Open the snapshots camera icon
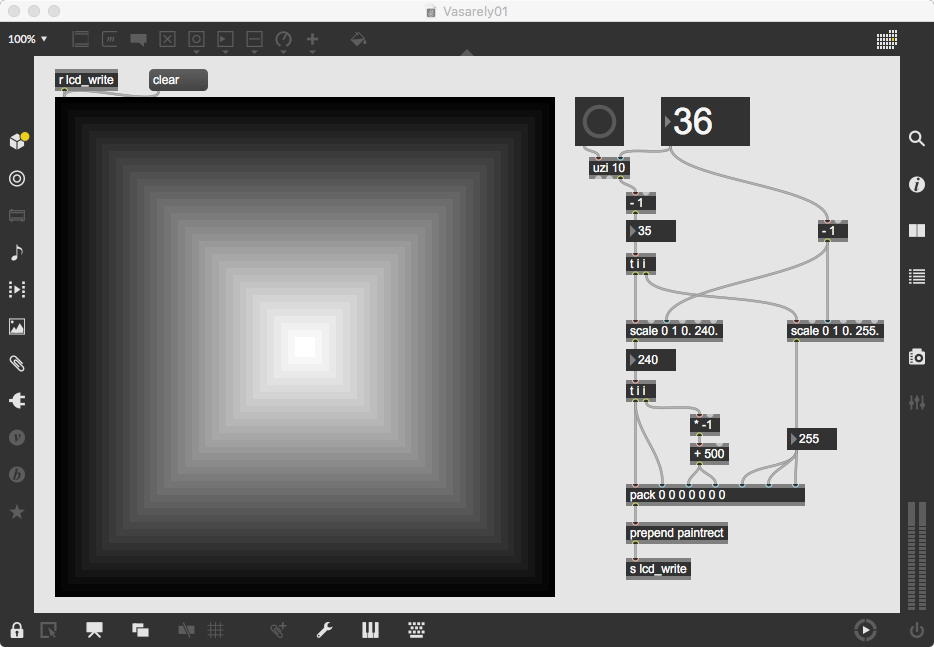 coord(917,356)
